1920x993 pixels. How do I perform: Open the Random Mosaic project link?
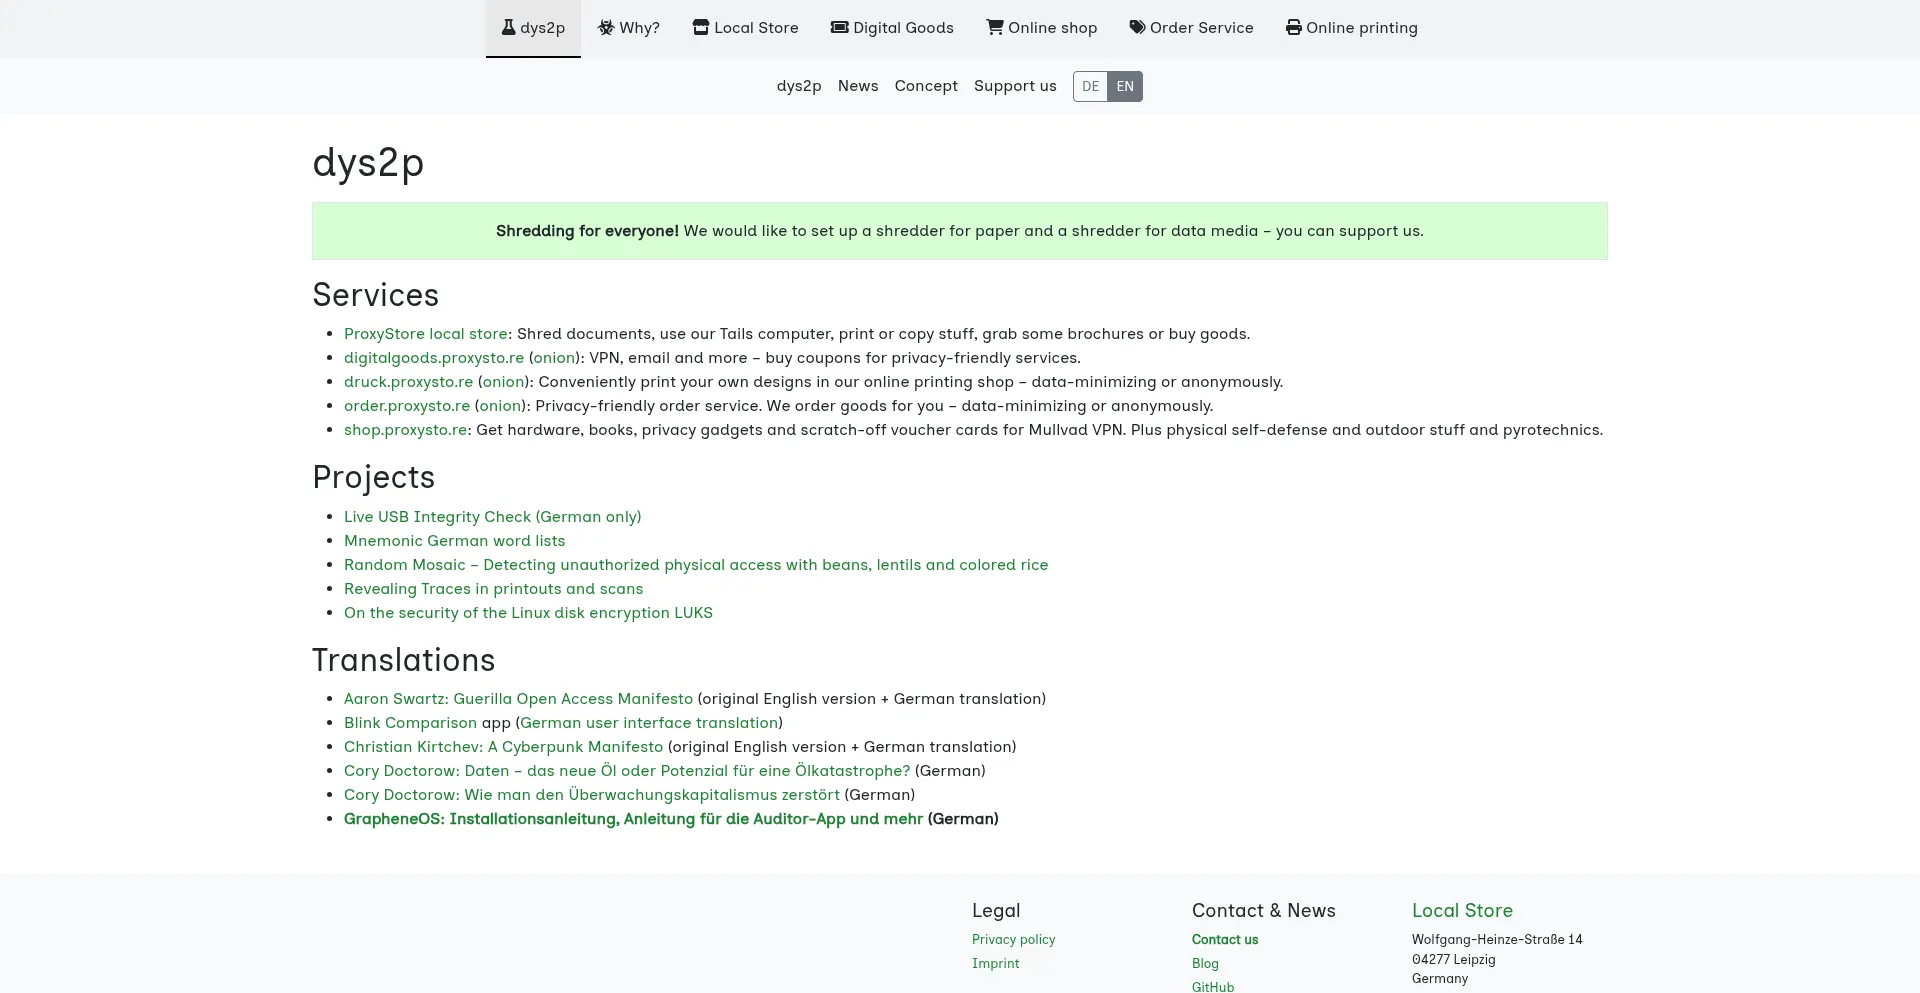(696, 565)
